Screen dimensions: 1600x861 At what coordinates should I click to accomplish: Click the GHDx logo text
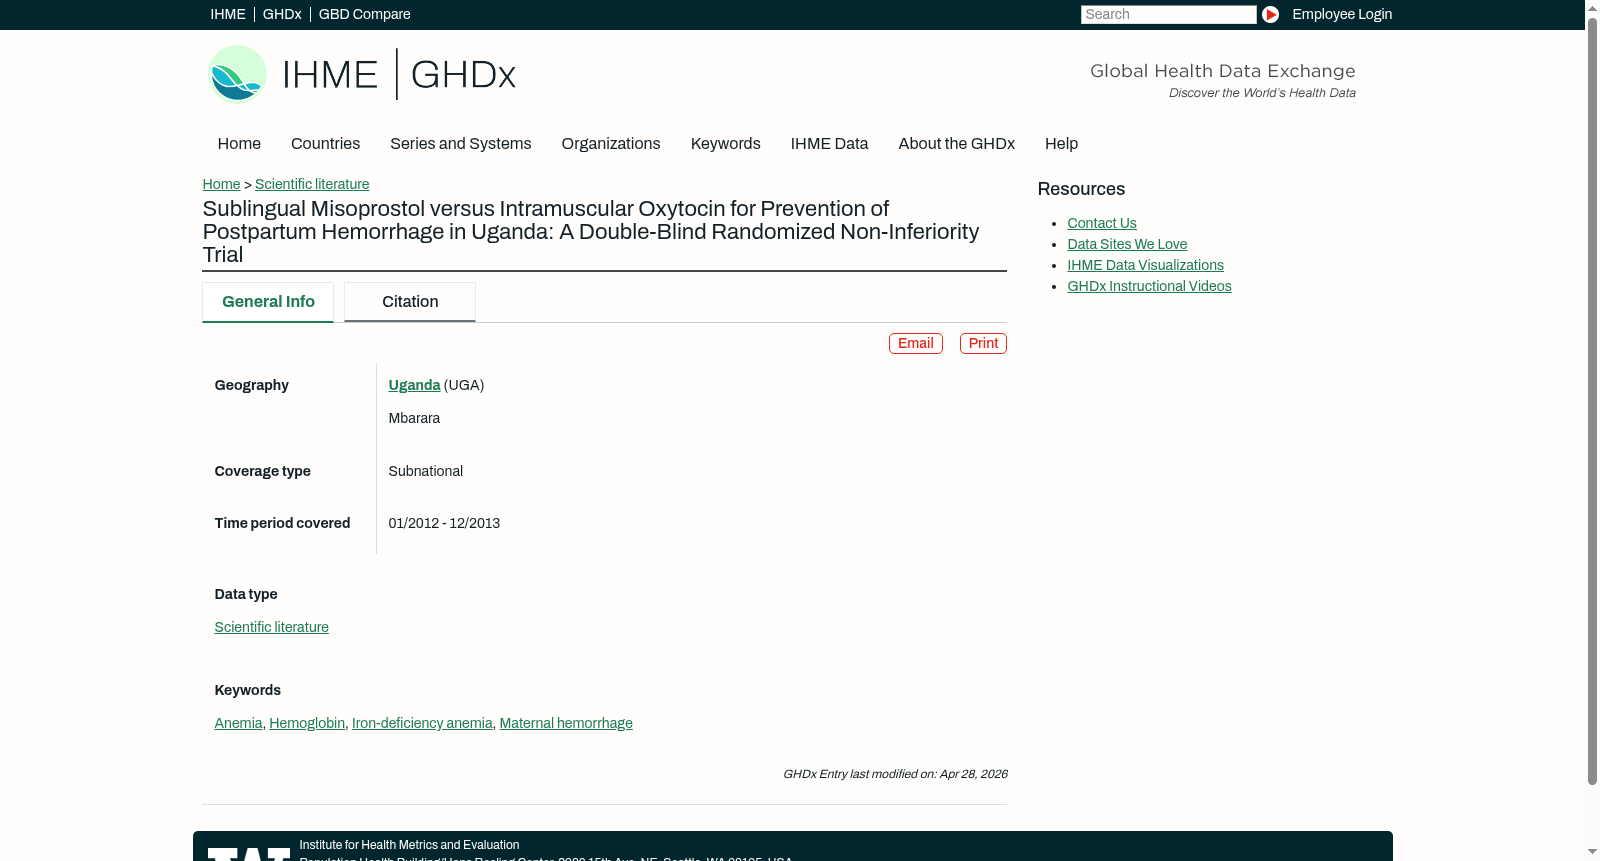tap(463, 75)
